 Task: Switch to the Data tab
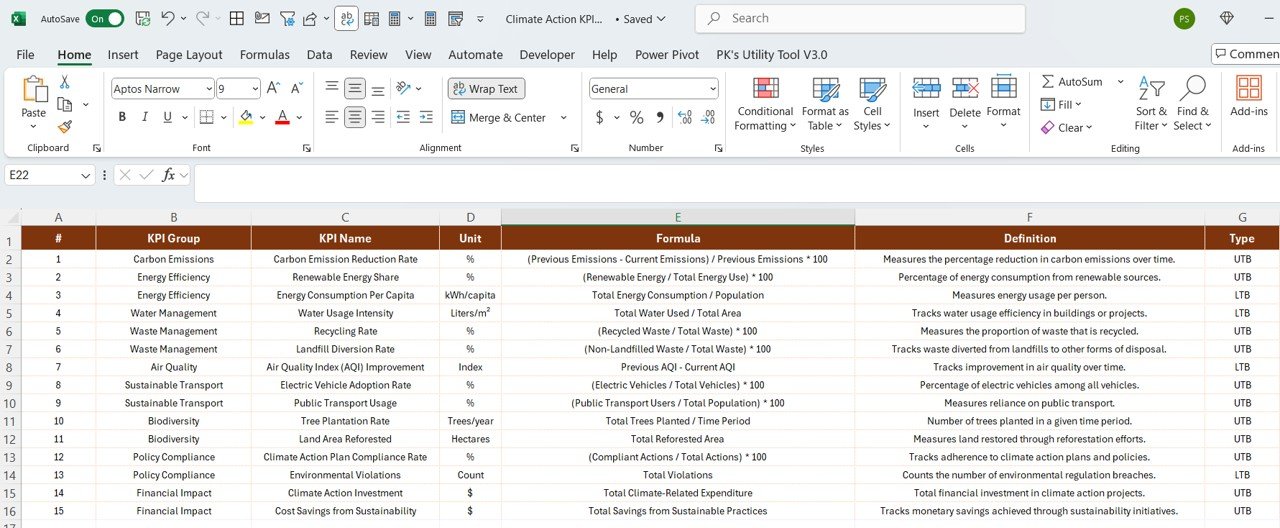(x=320, y=55)
